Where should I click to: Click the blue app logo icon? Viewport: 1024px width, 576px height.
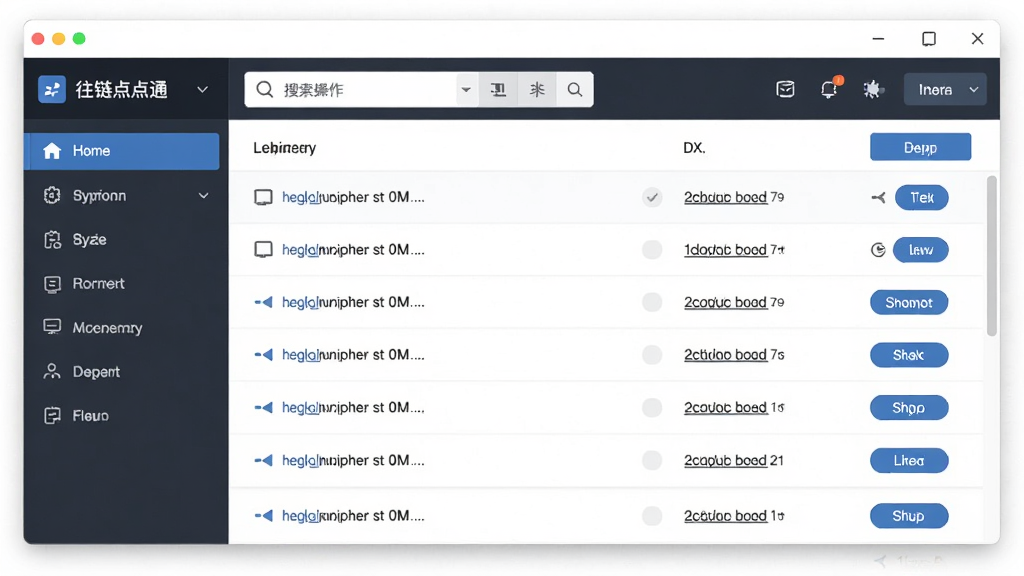coord(52,89)
